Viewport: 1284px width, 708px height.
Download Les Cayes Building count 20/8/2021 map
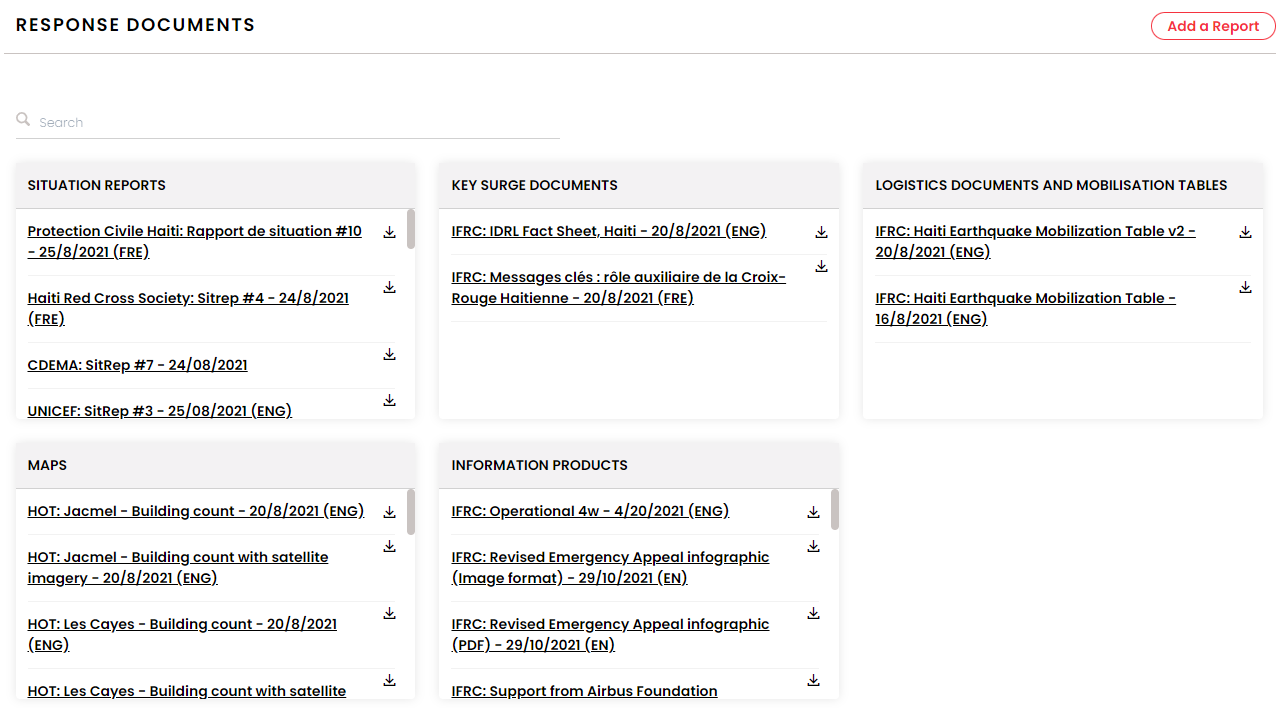click(390, 613)
